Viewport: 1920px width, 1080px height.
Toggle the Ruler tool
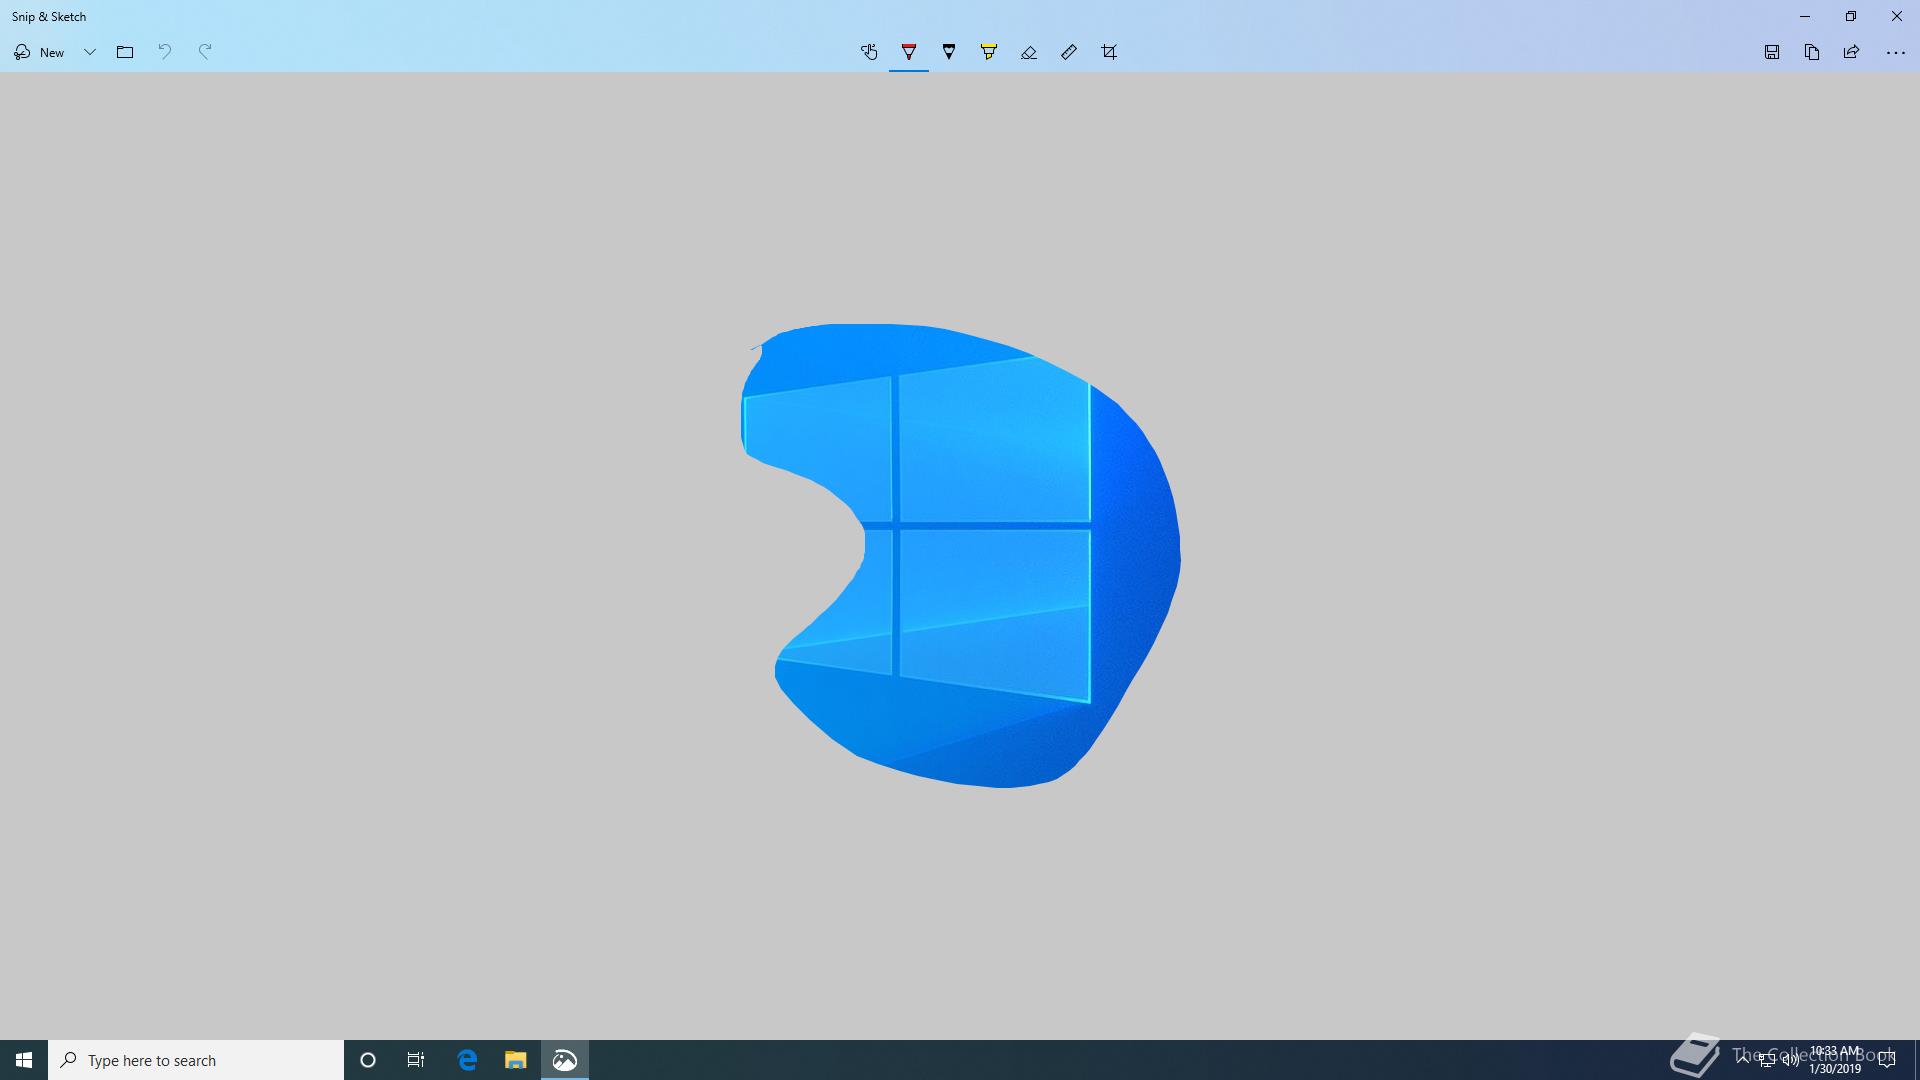pos(1069,52)
